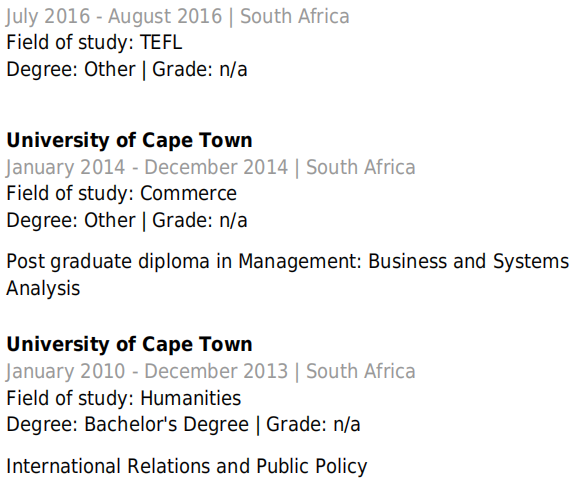
Task: Click the Field of study: Commerce line
Action: click(121, 193)
